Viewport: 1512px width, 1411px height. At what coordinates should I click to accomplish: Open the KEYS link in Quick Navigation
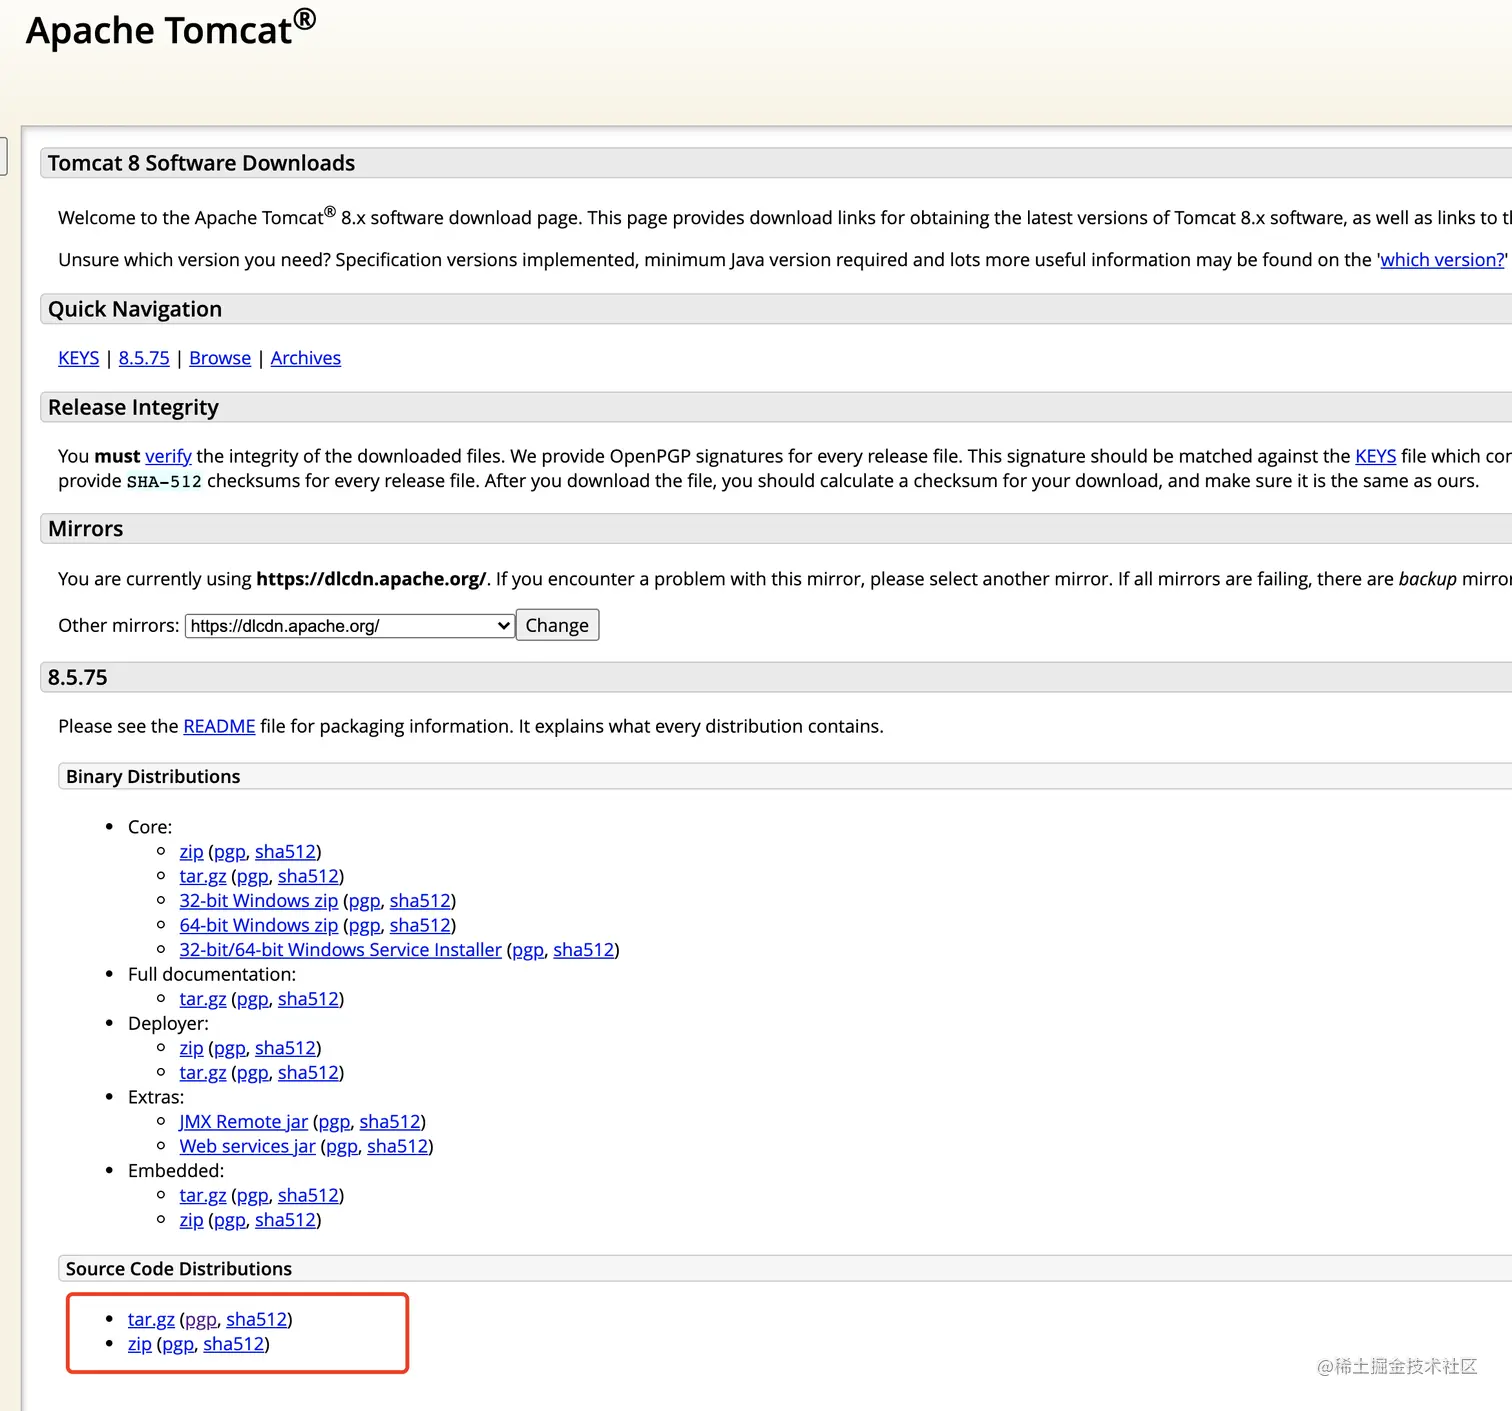click(x=79, y=358)
